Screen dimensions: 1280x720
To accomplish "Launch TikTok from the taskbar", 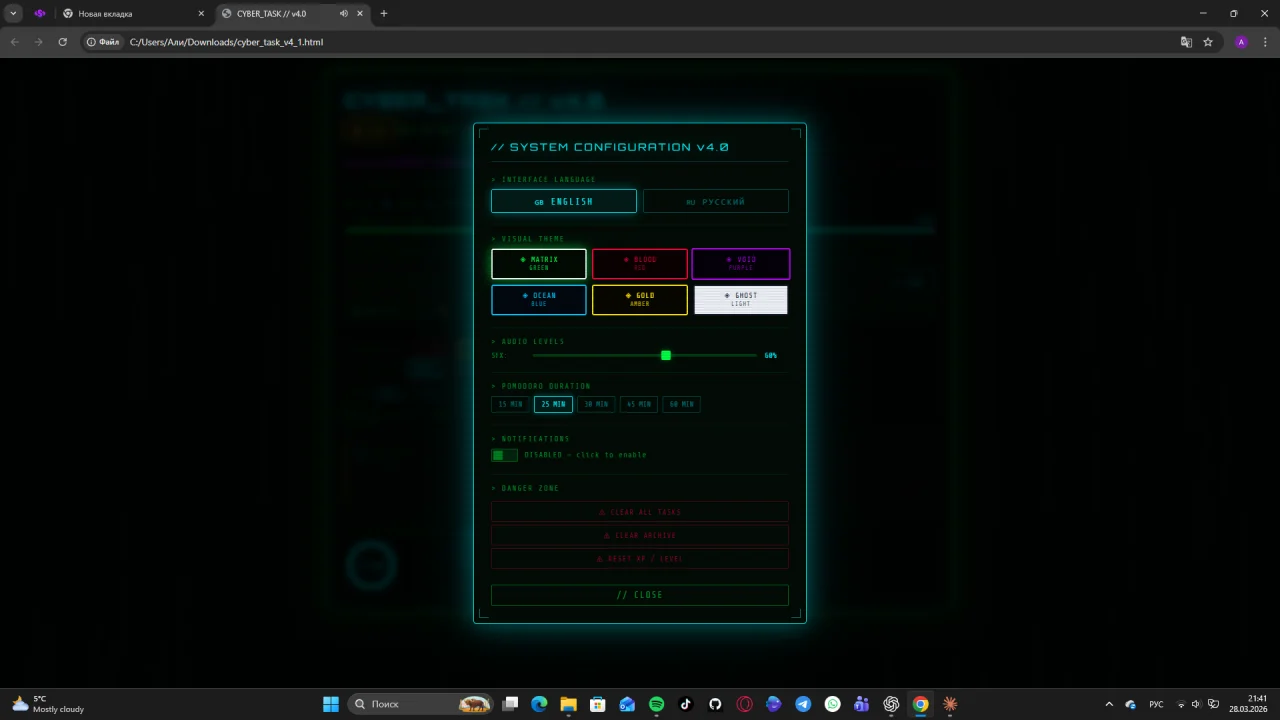I will point(685,704).
